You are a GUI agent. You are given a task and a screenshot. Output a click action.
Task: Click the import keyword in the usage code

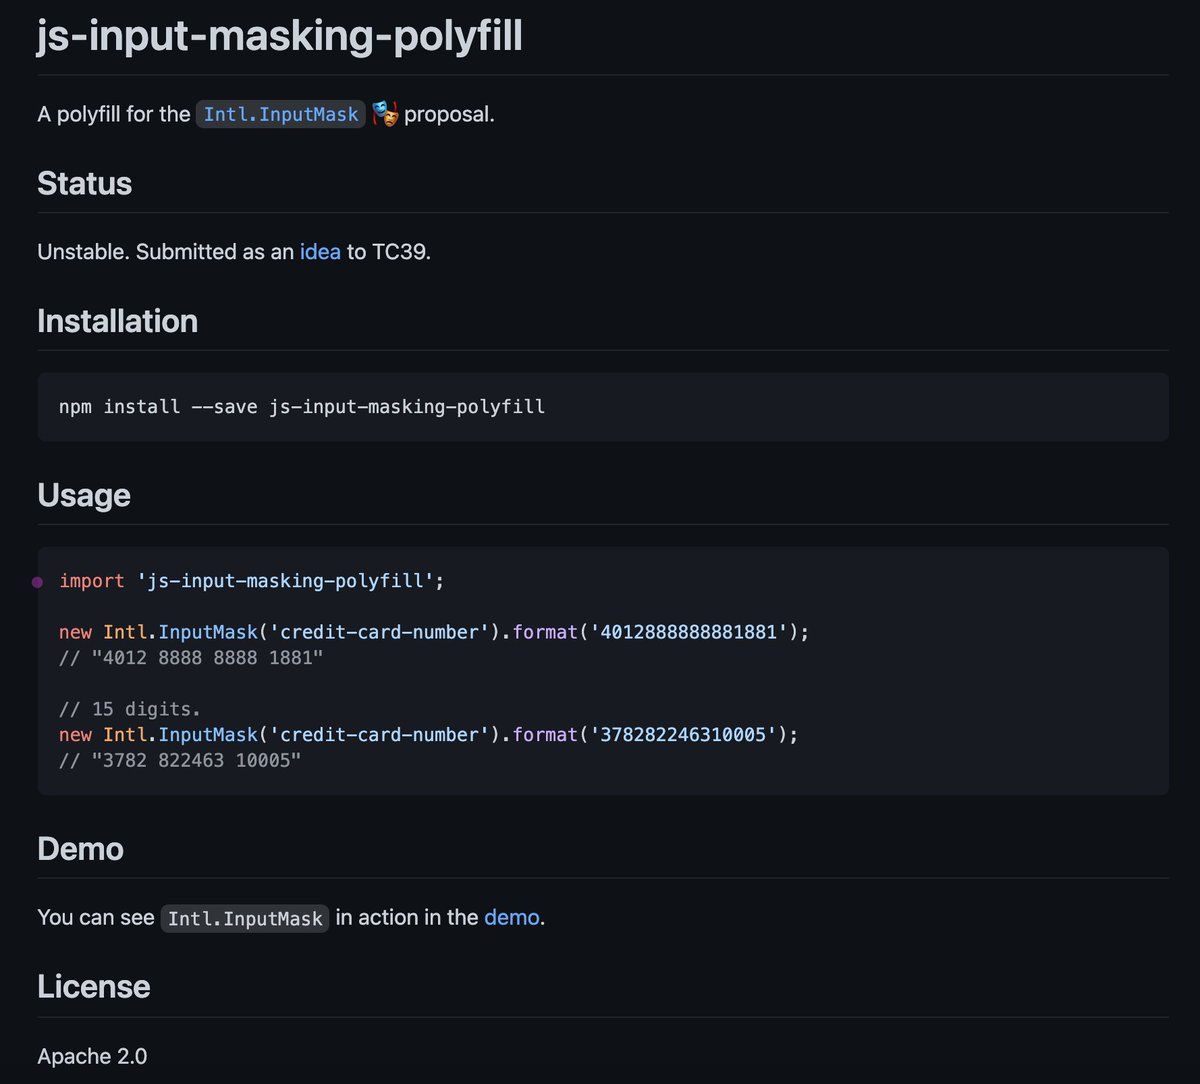[91, 581]
